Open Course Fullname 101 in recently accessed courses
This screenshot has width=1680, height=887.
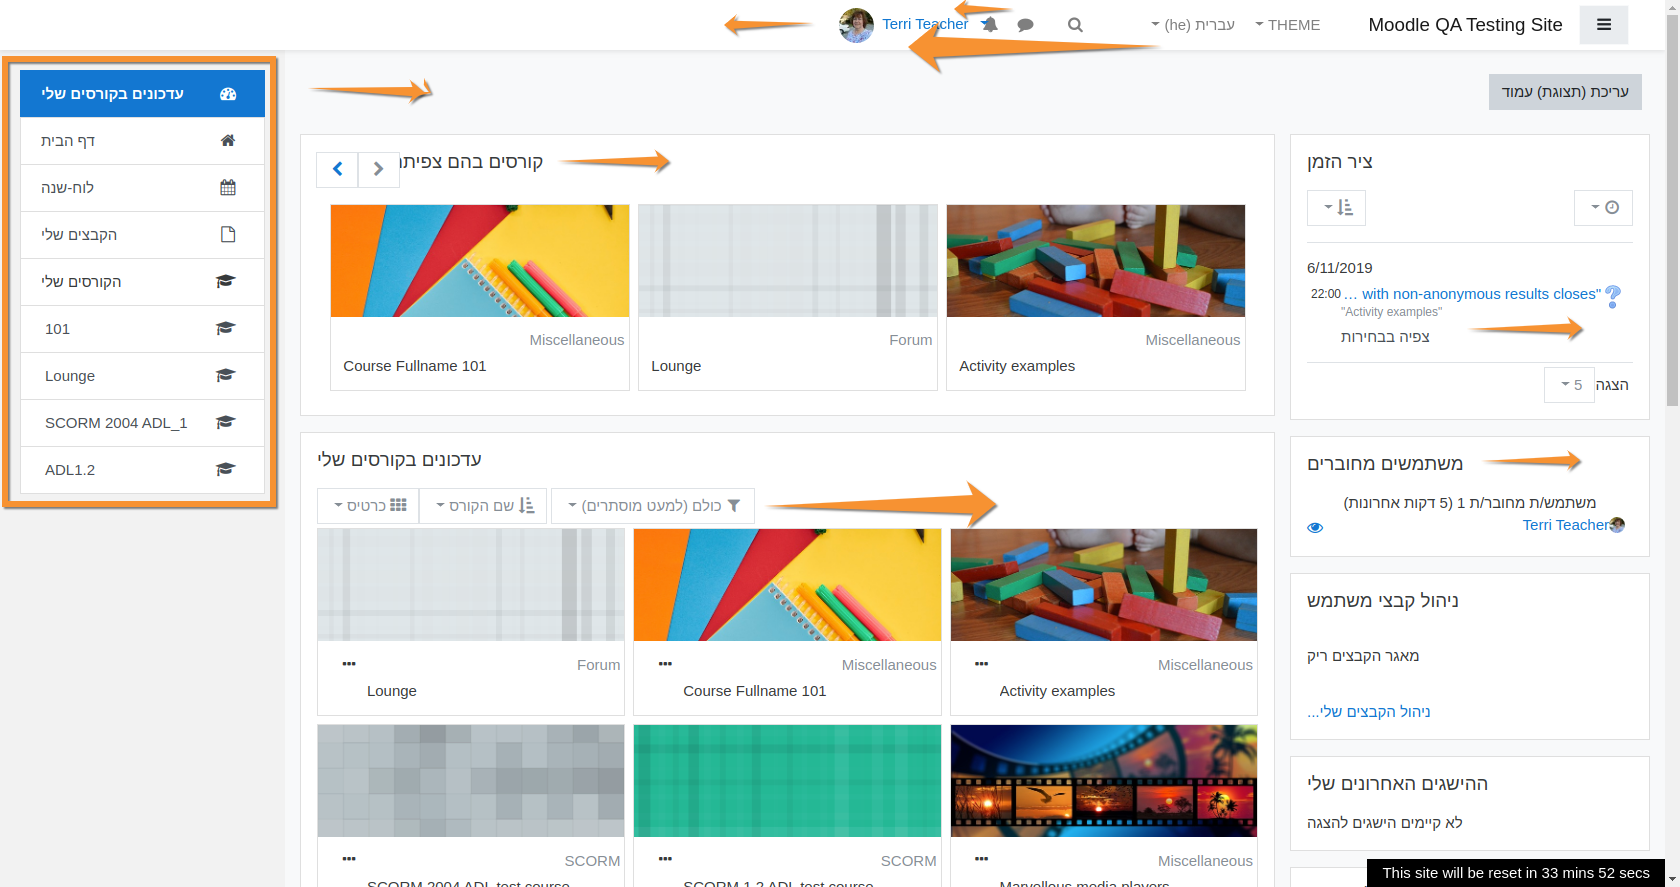coord(415,366)
